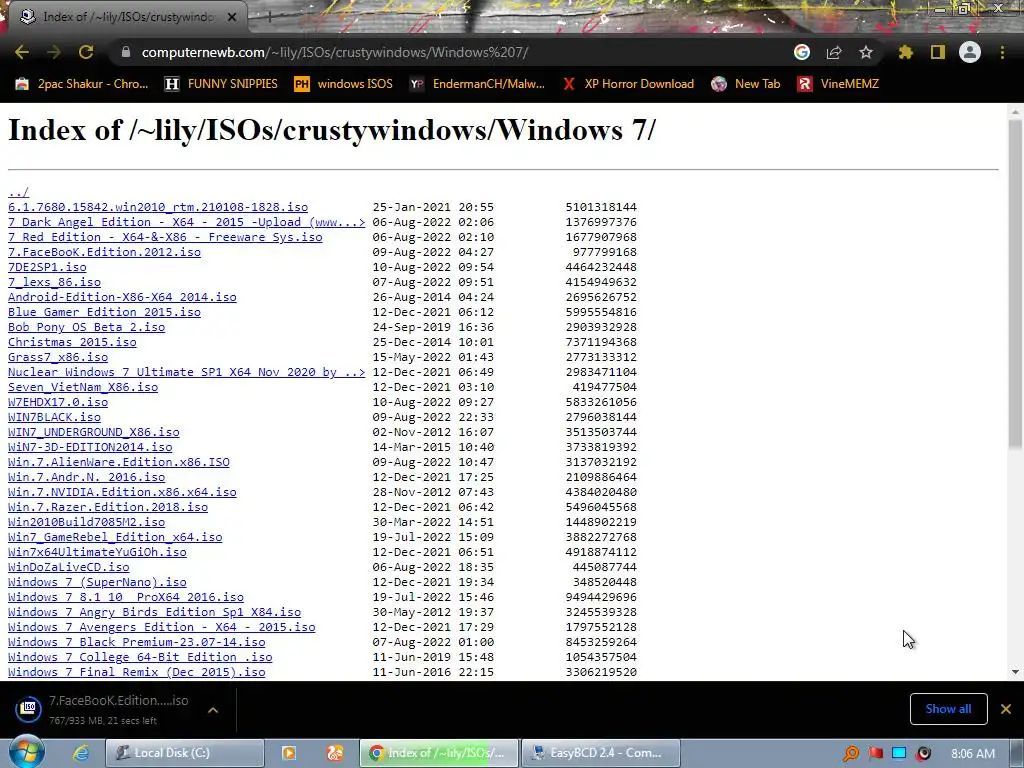Download Windows 7 Final Remix iso
The image size is (1024, 768).
[x=136, y=672]
